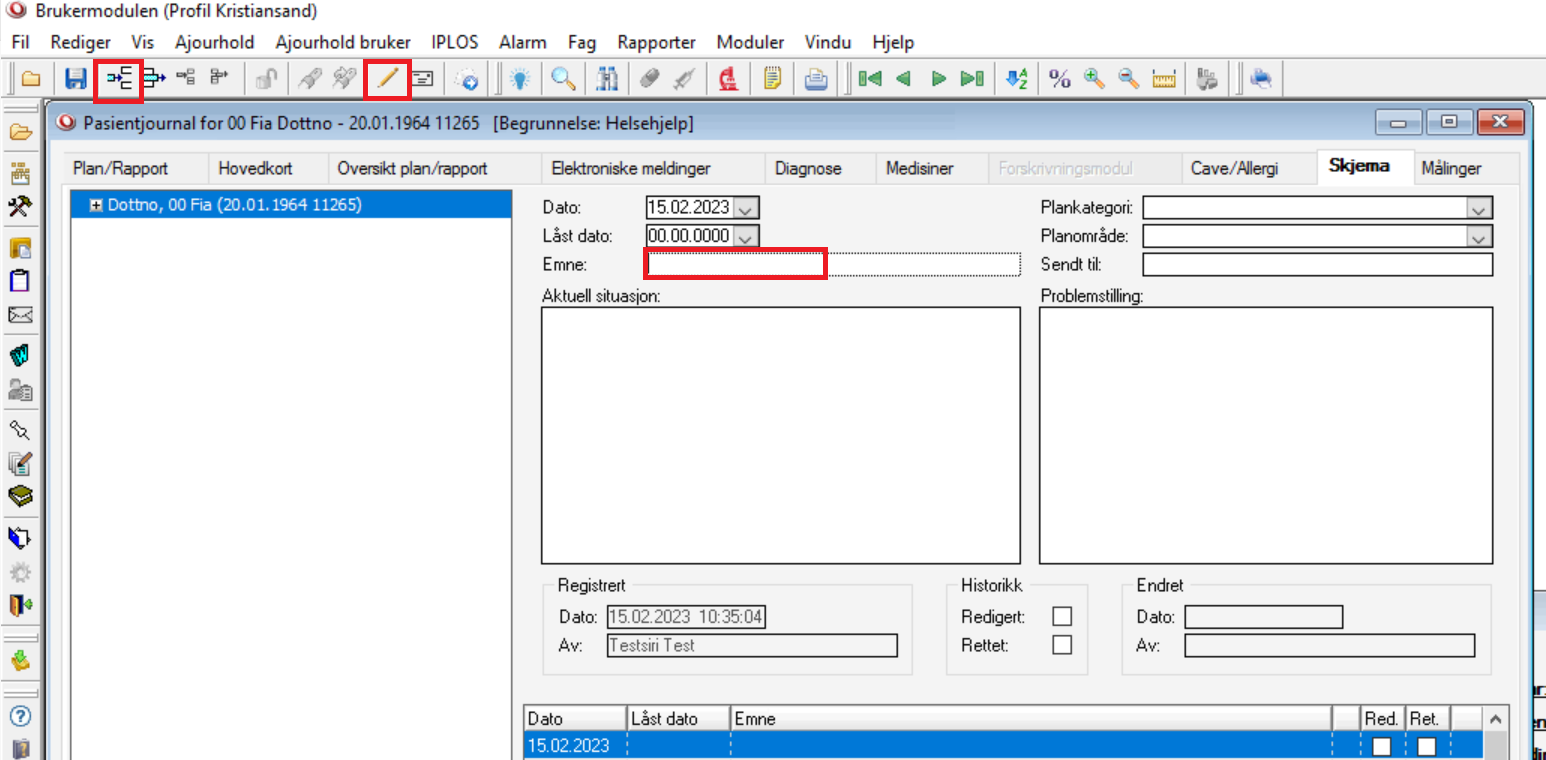Click in the Aktuell situasjon text area
The height and width of the screenshot is (760, 1546).
pos(781,436)
